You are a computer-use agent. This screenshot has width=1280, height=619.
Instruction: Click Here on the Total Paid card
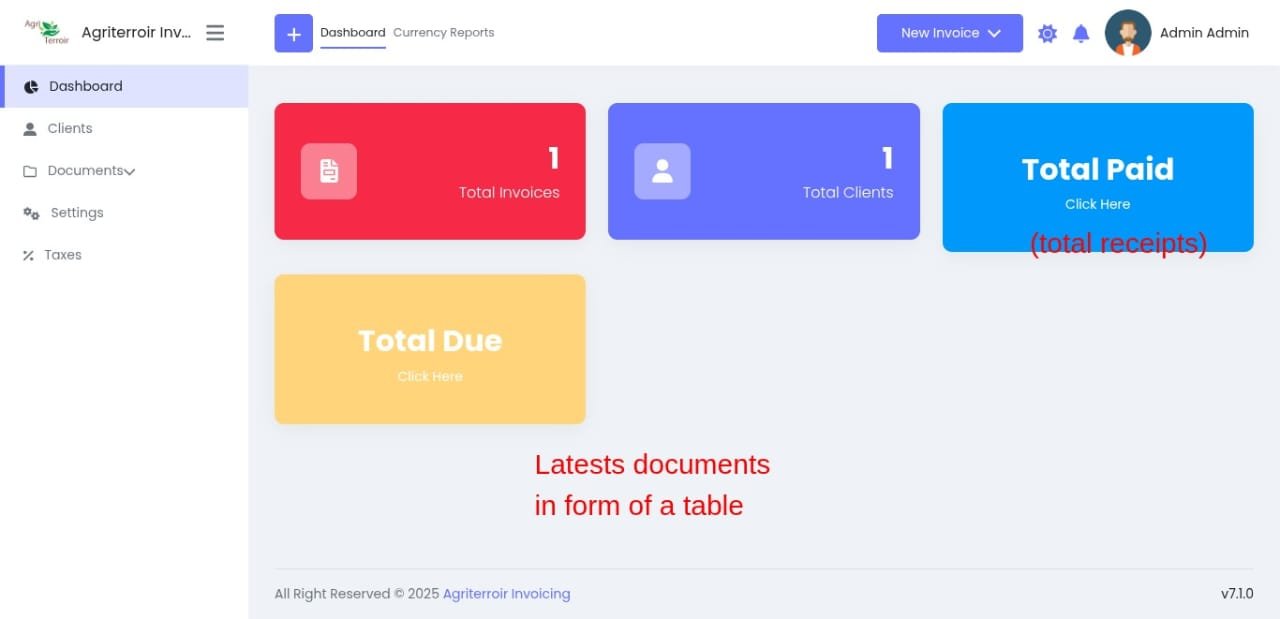1097,204
